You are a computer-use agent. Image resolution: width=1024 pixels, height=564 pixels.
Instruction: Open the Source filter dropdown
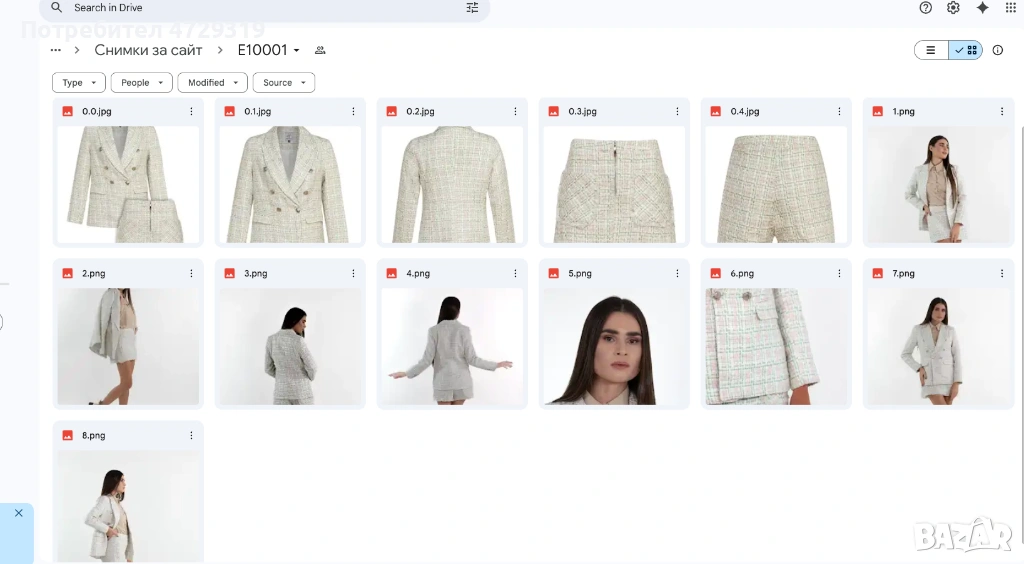283,83
